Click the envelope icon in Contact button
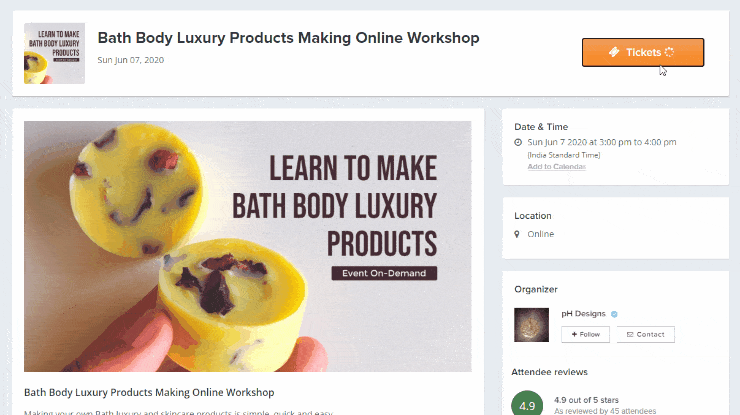Image resolution: width=740 pixels, height=415 pixels. click(x=630, y=334)
